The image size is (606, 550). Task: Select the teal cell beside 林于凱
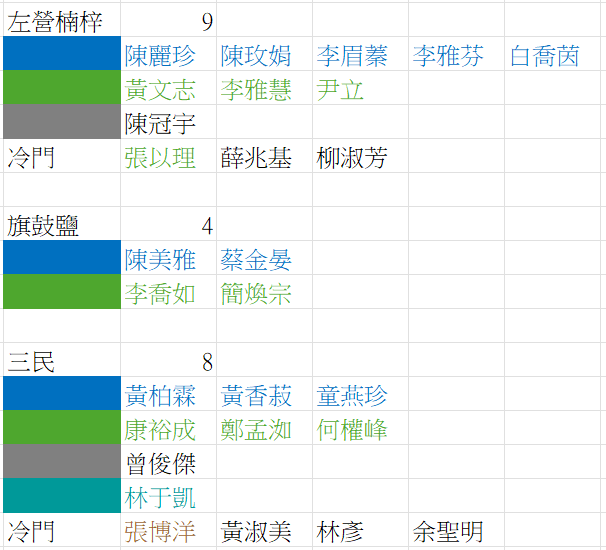[62, 496]
